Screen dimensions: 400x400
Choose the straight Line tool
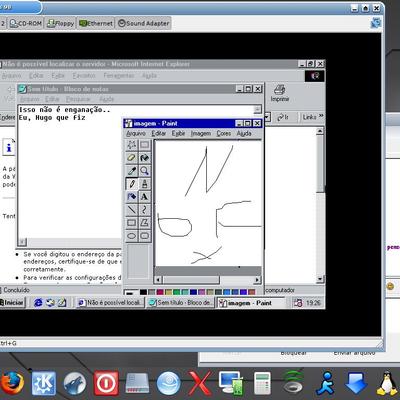(132, 210)
